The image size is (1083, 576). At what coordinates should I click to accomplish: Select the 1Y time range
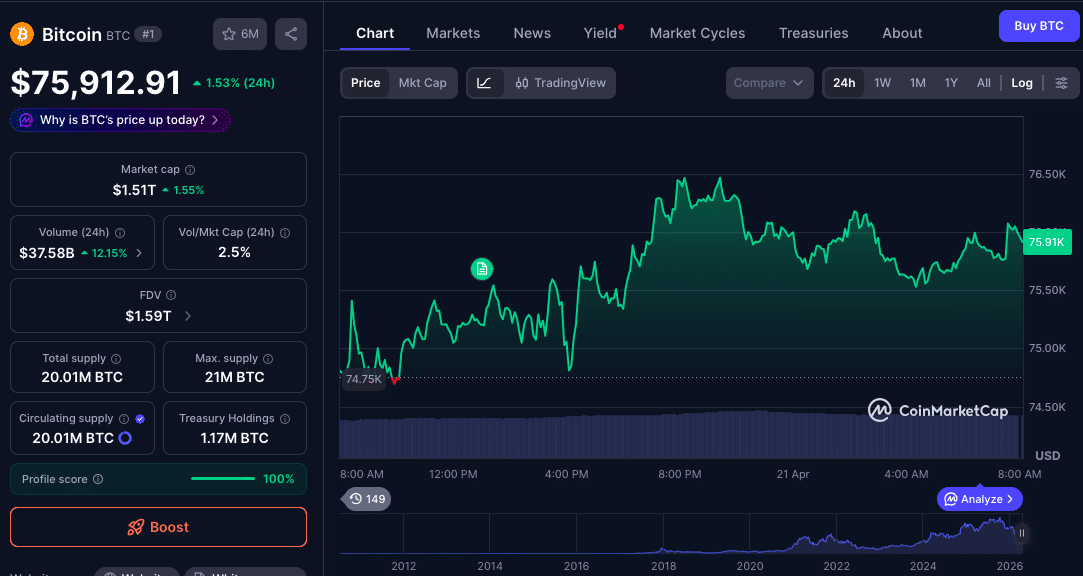951,83
